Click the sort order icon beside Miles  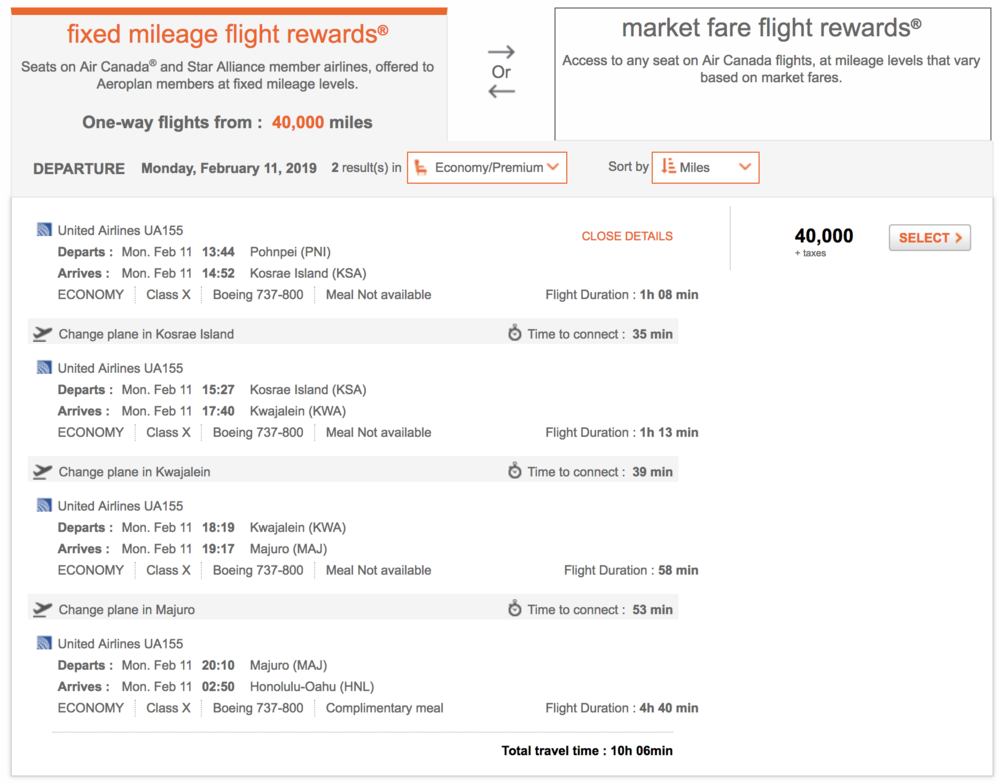pyautogui.click(x=669, y=167)
